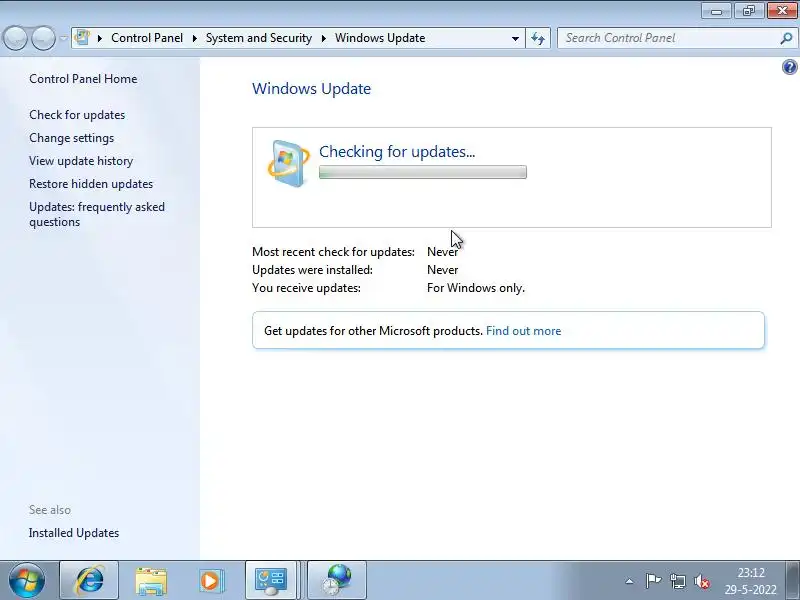Show hidden tray icons arrow
The height and width of the screenshot is (600, 800).
point(630,581)
